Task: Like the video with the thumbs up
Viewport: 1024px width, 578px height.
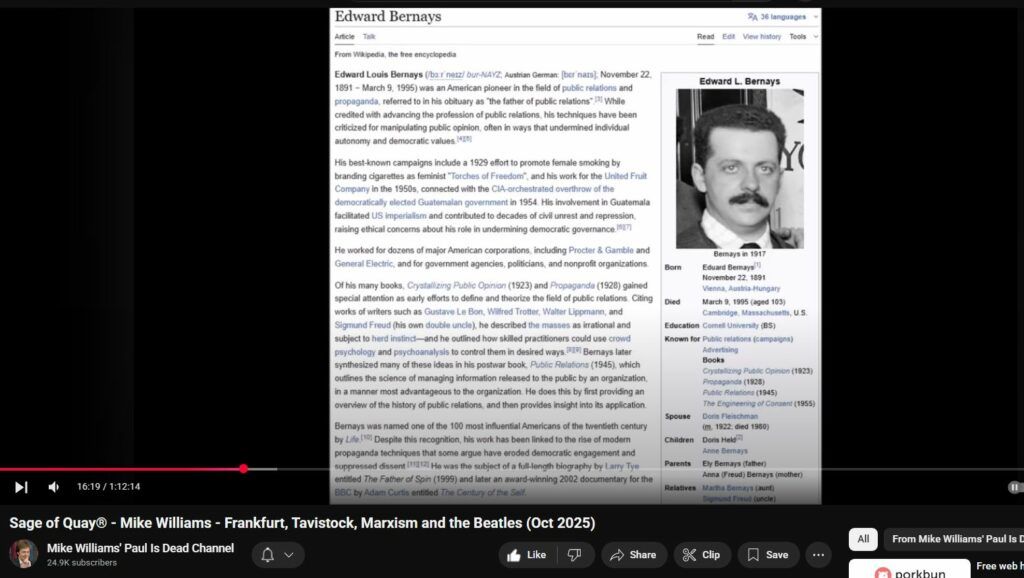Action: (x=527, y=555)
